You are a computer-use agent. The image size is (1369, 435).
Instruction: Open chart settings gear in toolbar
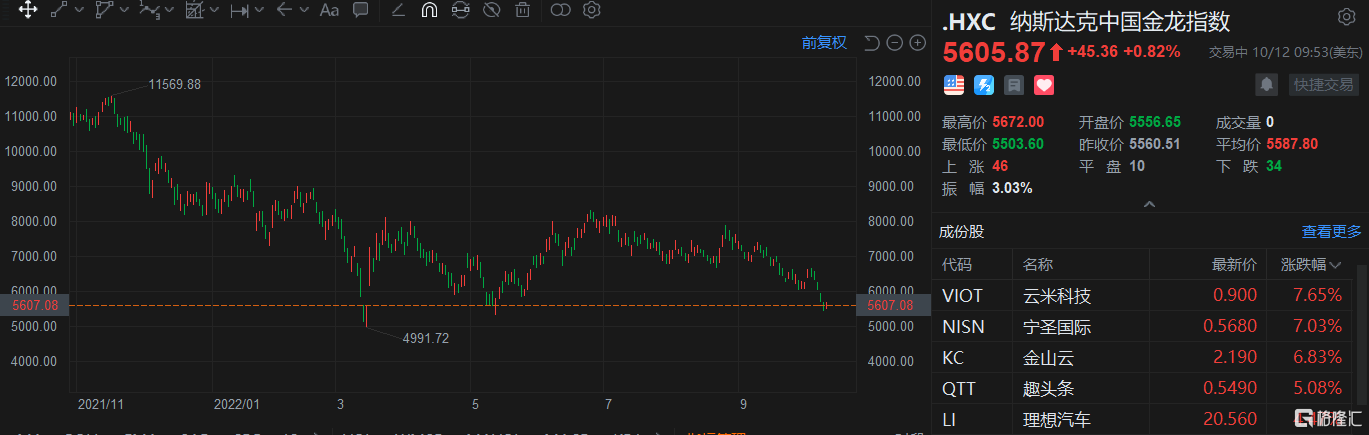(x=592, y=11)
